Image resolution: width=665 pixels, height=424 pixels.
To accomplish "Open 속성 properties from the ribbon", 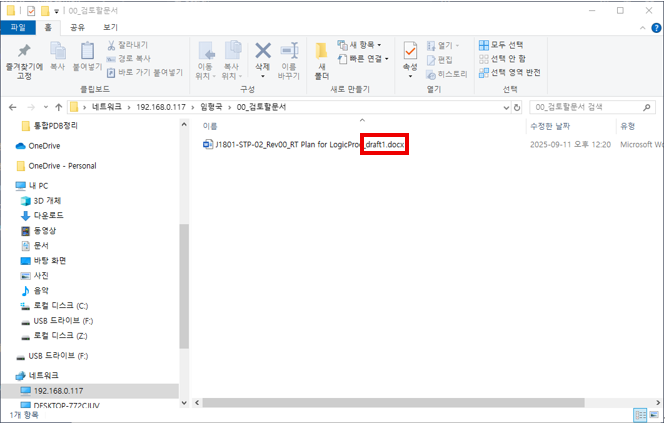I will pos(410,52).
